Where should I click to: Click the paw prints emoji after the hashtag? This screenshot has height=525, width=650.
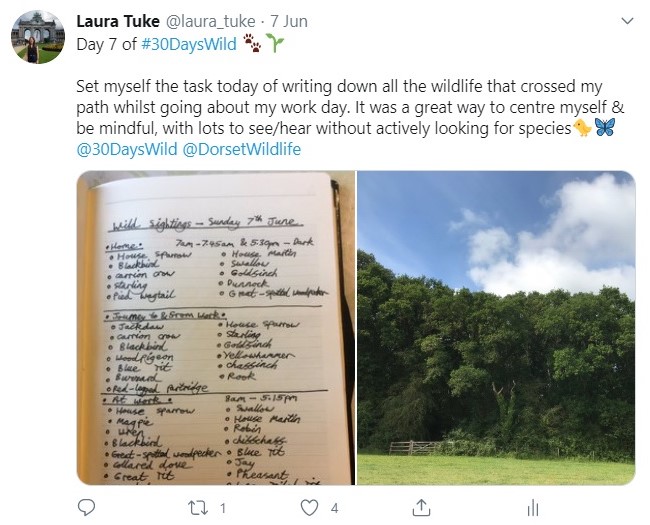[x=252, y=43]
